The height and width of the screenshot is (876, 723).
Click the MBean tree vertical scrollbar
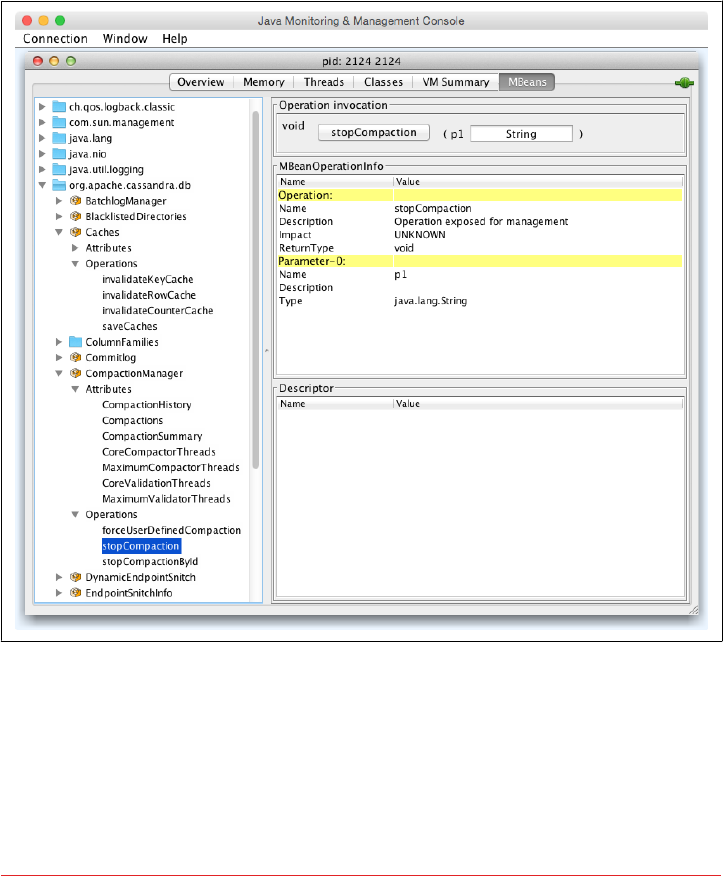pos(255,291)
